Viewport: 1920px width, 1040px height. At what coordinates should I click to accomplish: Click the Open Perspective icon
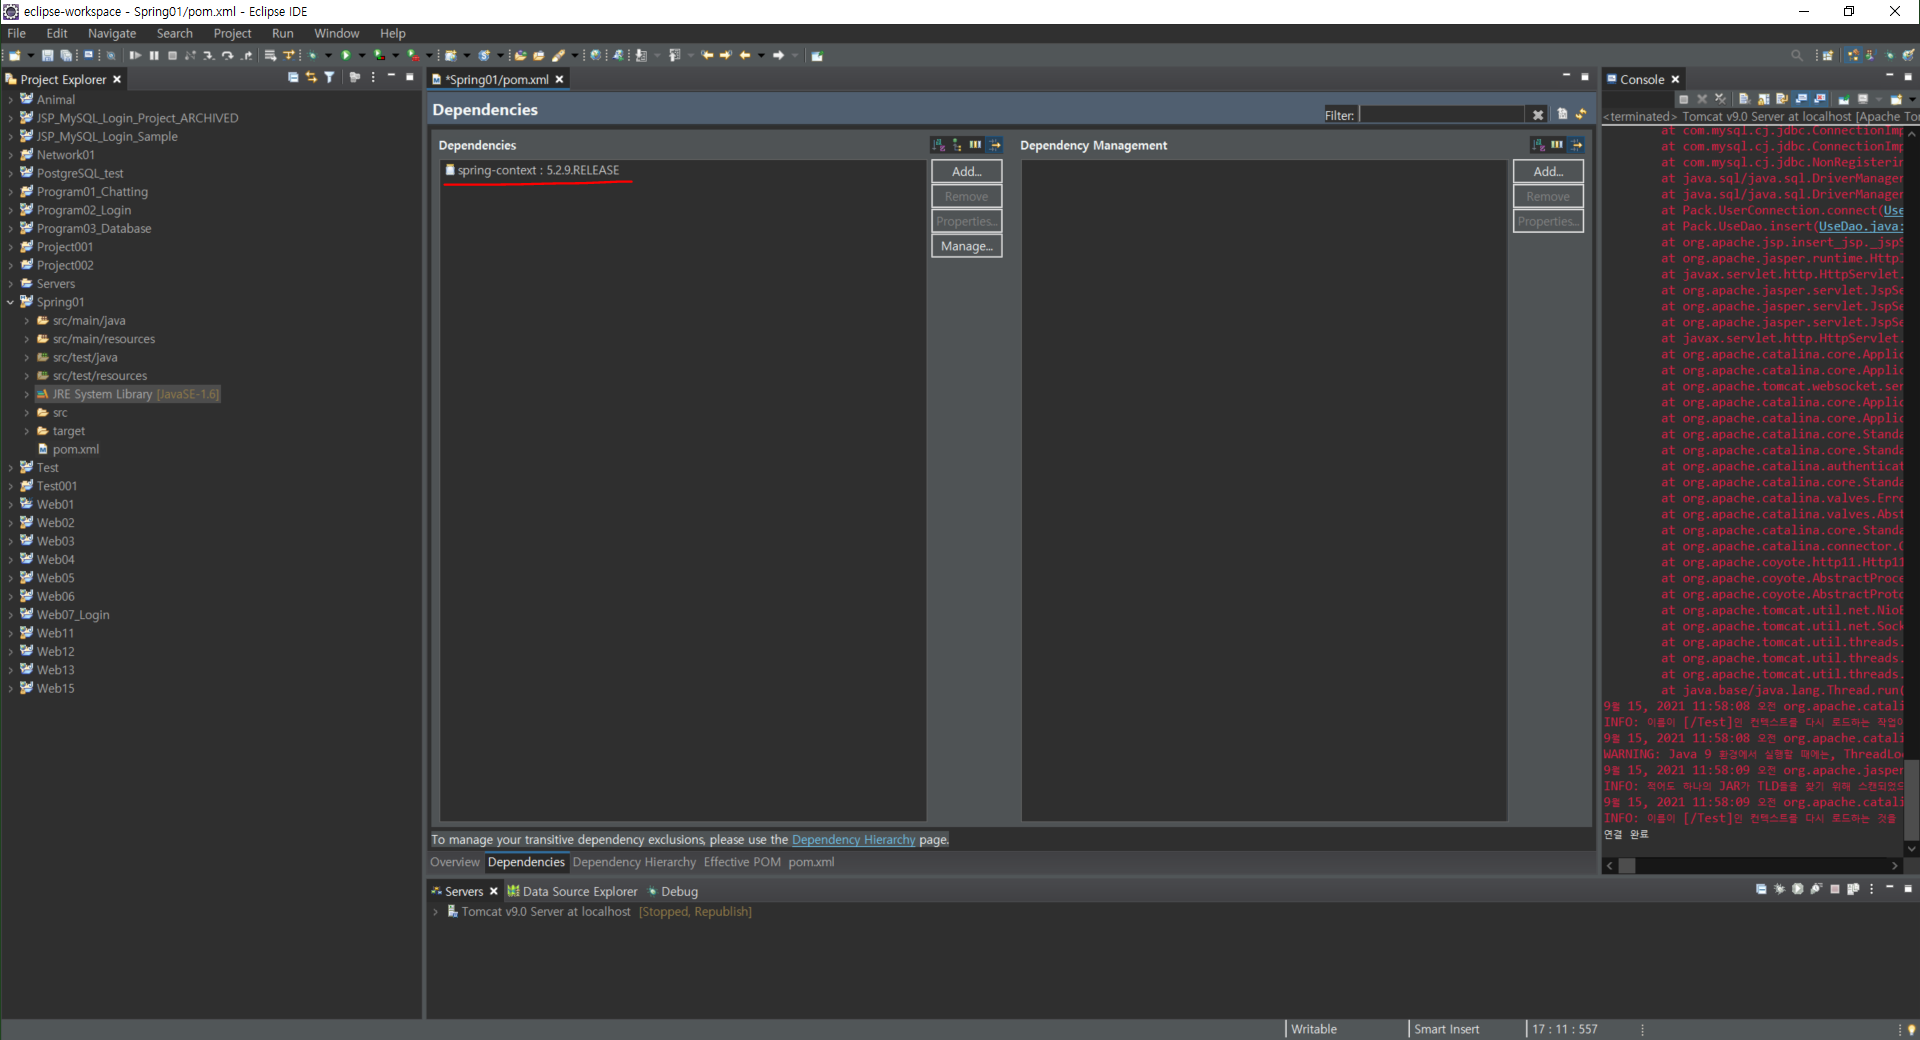click(x=1828, y=56)
